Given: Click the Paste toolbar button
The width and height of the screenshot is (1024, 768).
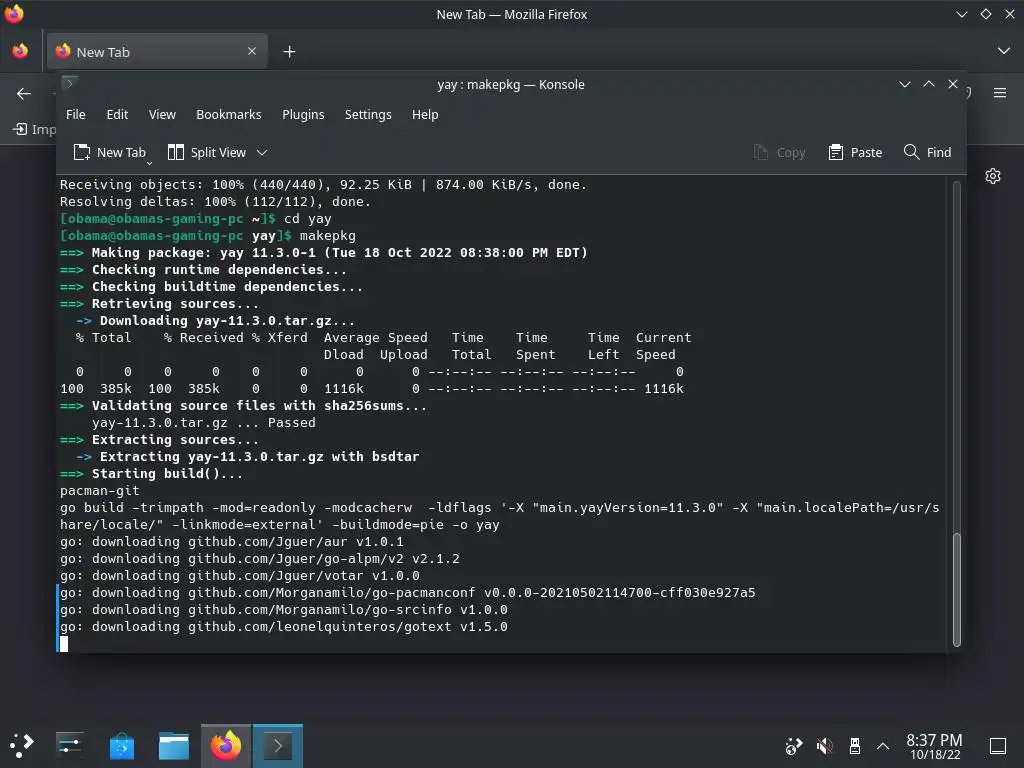Looking at the screenshot, I should 855,152.
